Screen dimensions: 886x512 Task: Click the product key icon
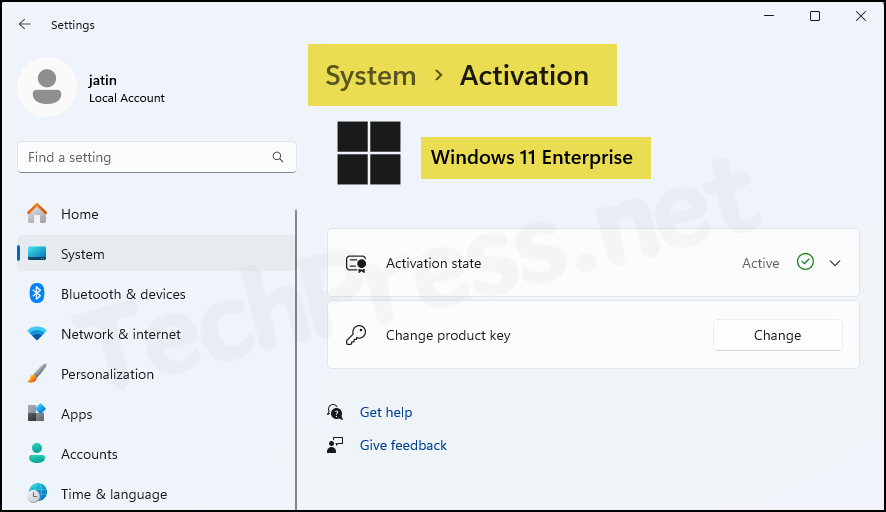point(356,335)
